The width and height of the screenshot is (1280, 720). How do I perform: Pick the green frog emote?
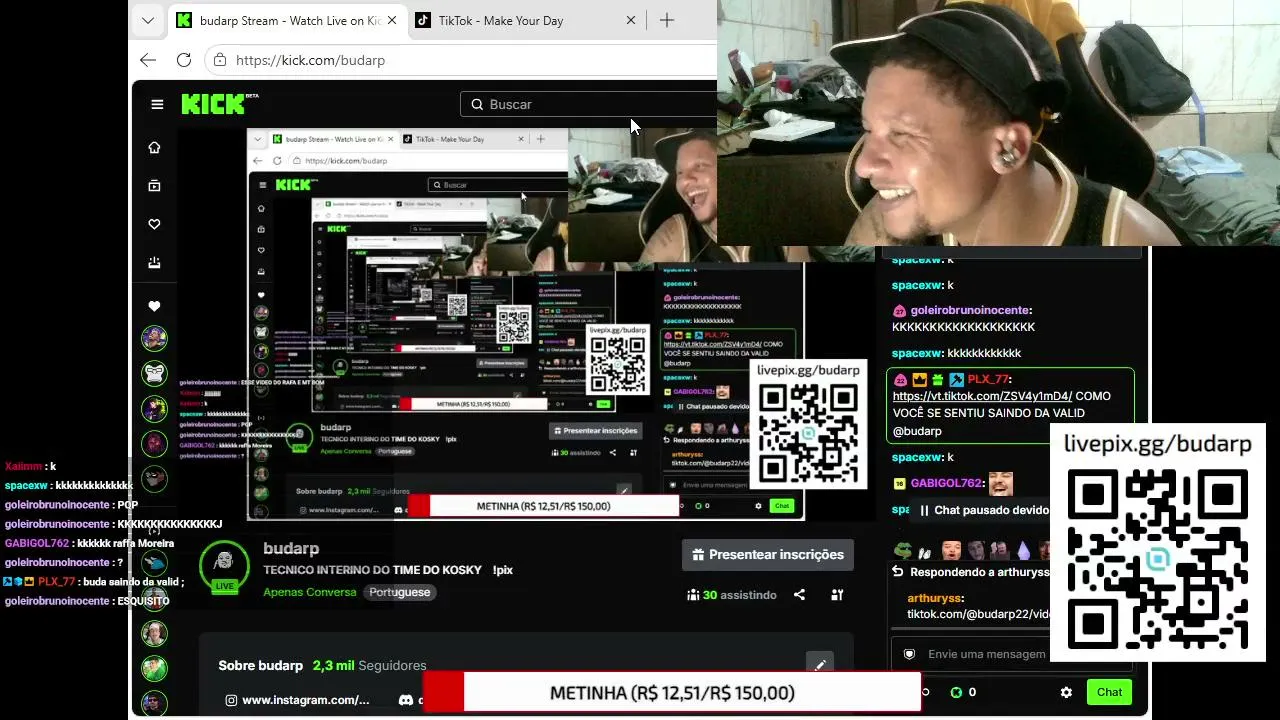(903, 550)
